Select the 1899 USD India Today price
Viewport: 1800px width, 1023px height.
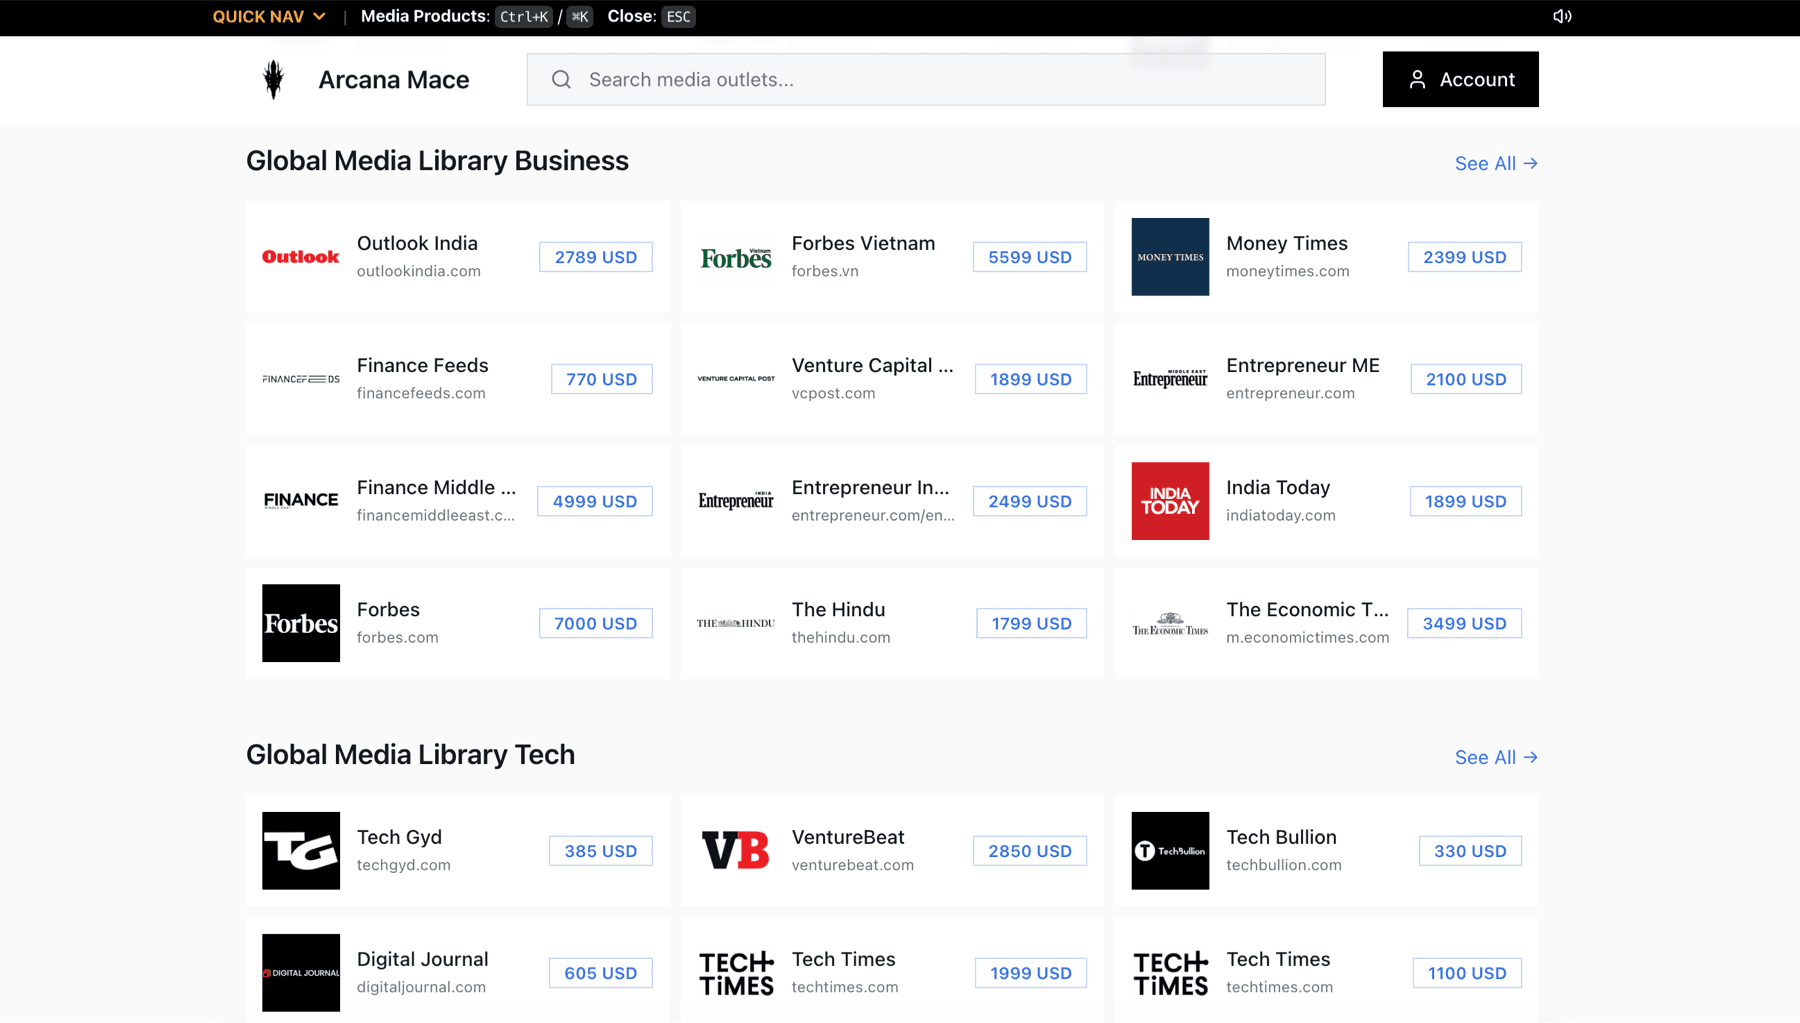[x=1466, y=501]
